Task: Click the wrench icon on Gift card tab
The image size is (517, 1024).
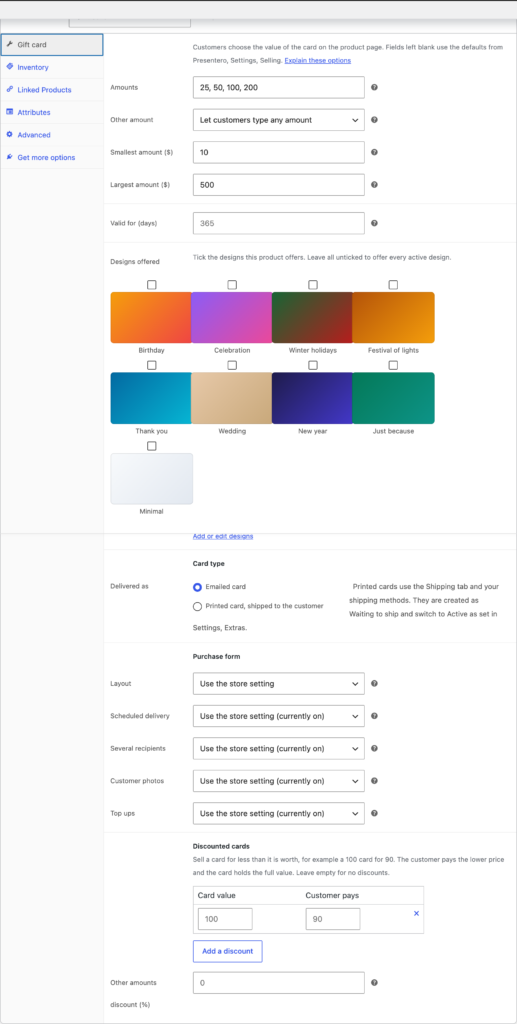Action: tap(10, 44)
